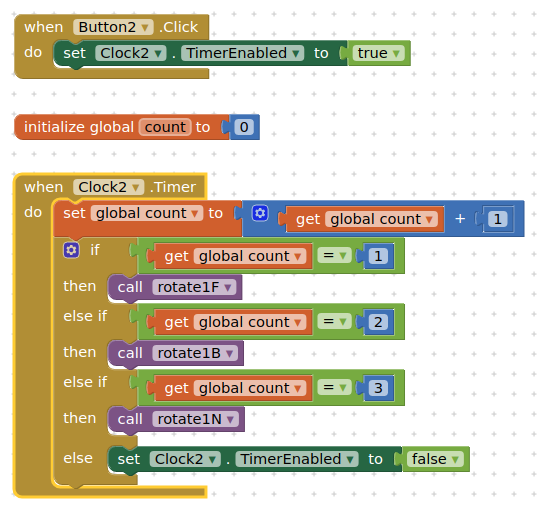Open the purple gear mutator on the if block
This screenshot has width=538, height=509.
tap(71, 250)
